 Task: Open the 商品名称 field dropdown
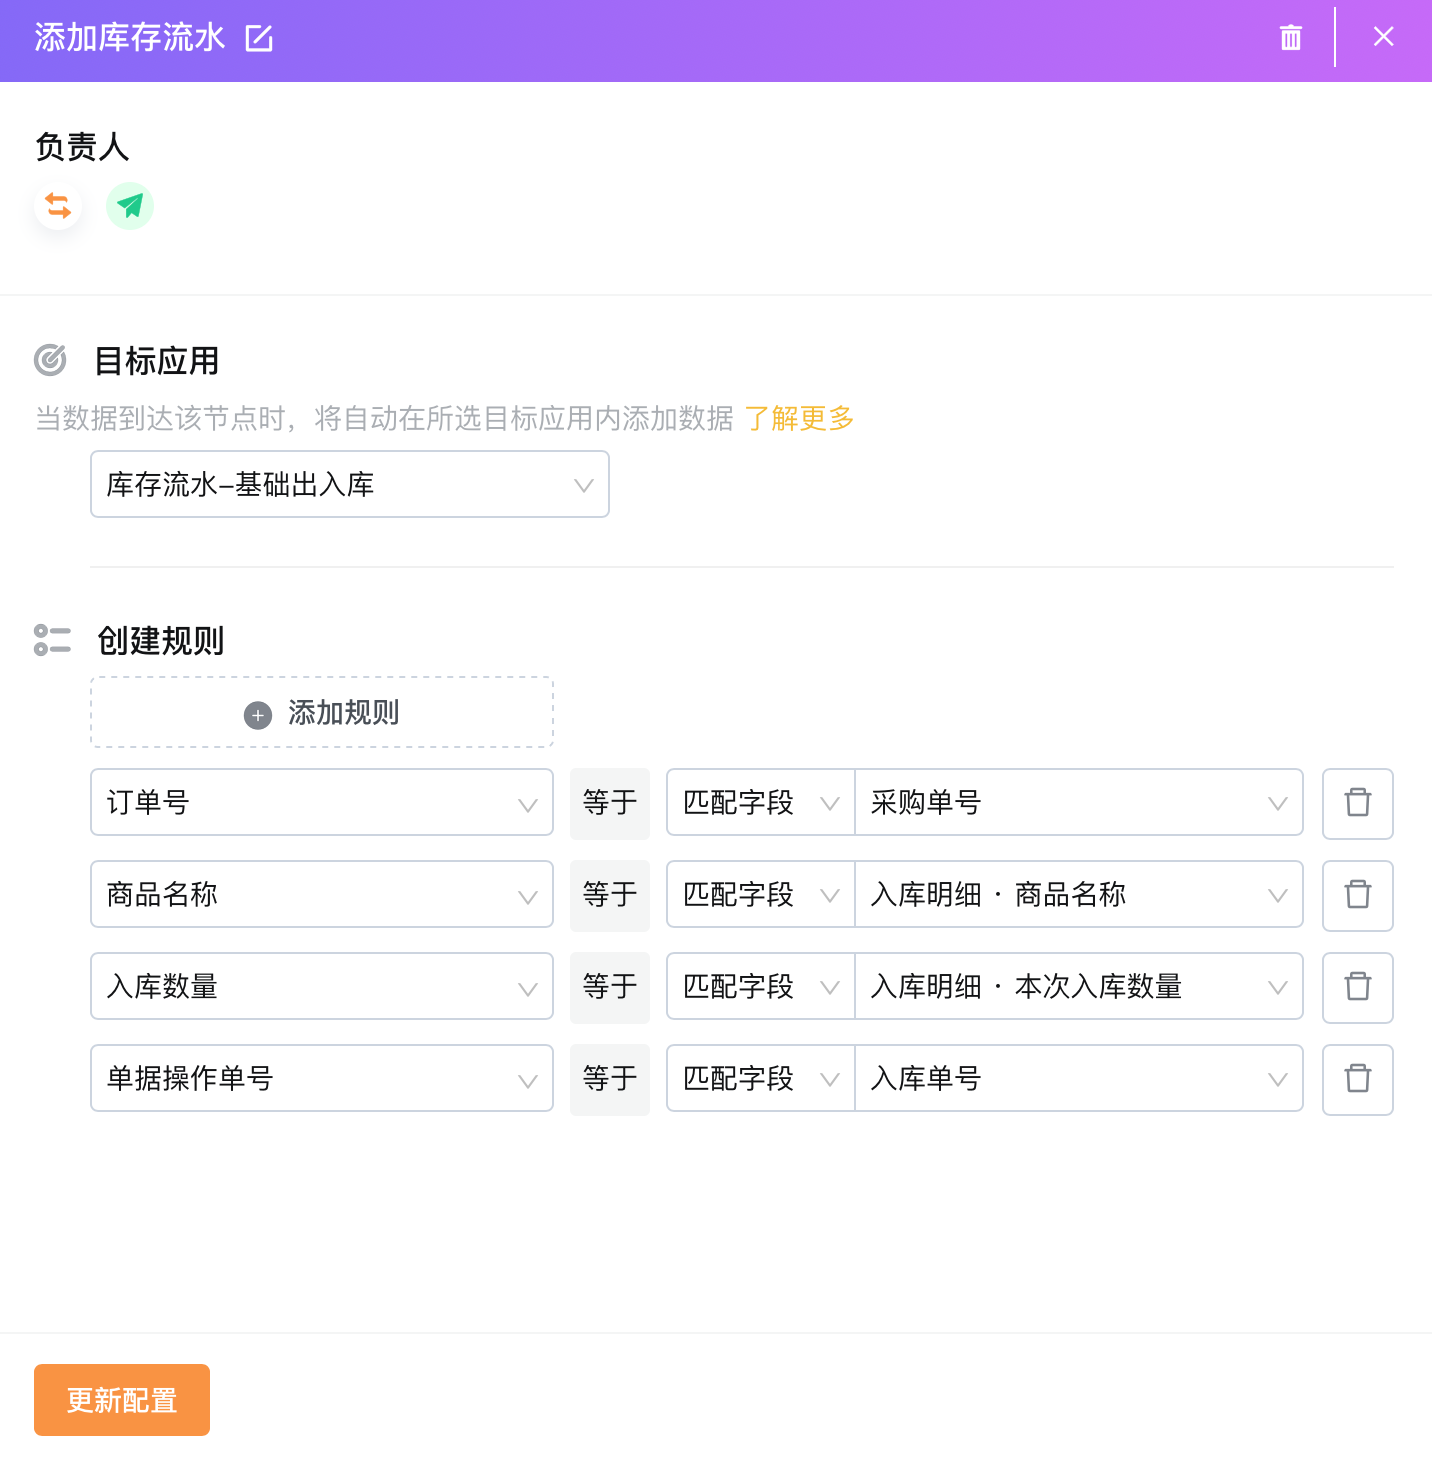(x=322, y=894)
